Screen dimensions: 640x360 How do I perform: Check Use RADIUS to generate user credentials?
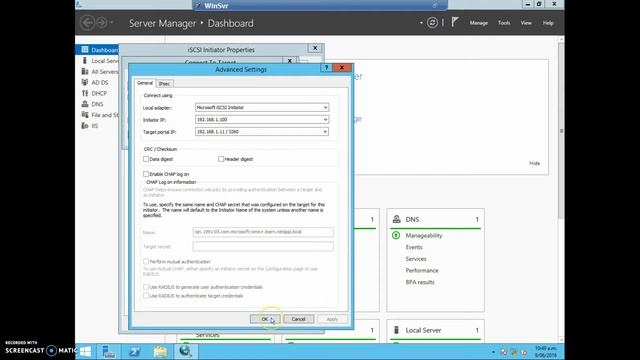point(146,287)
